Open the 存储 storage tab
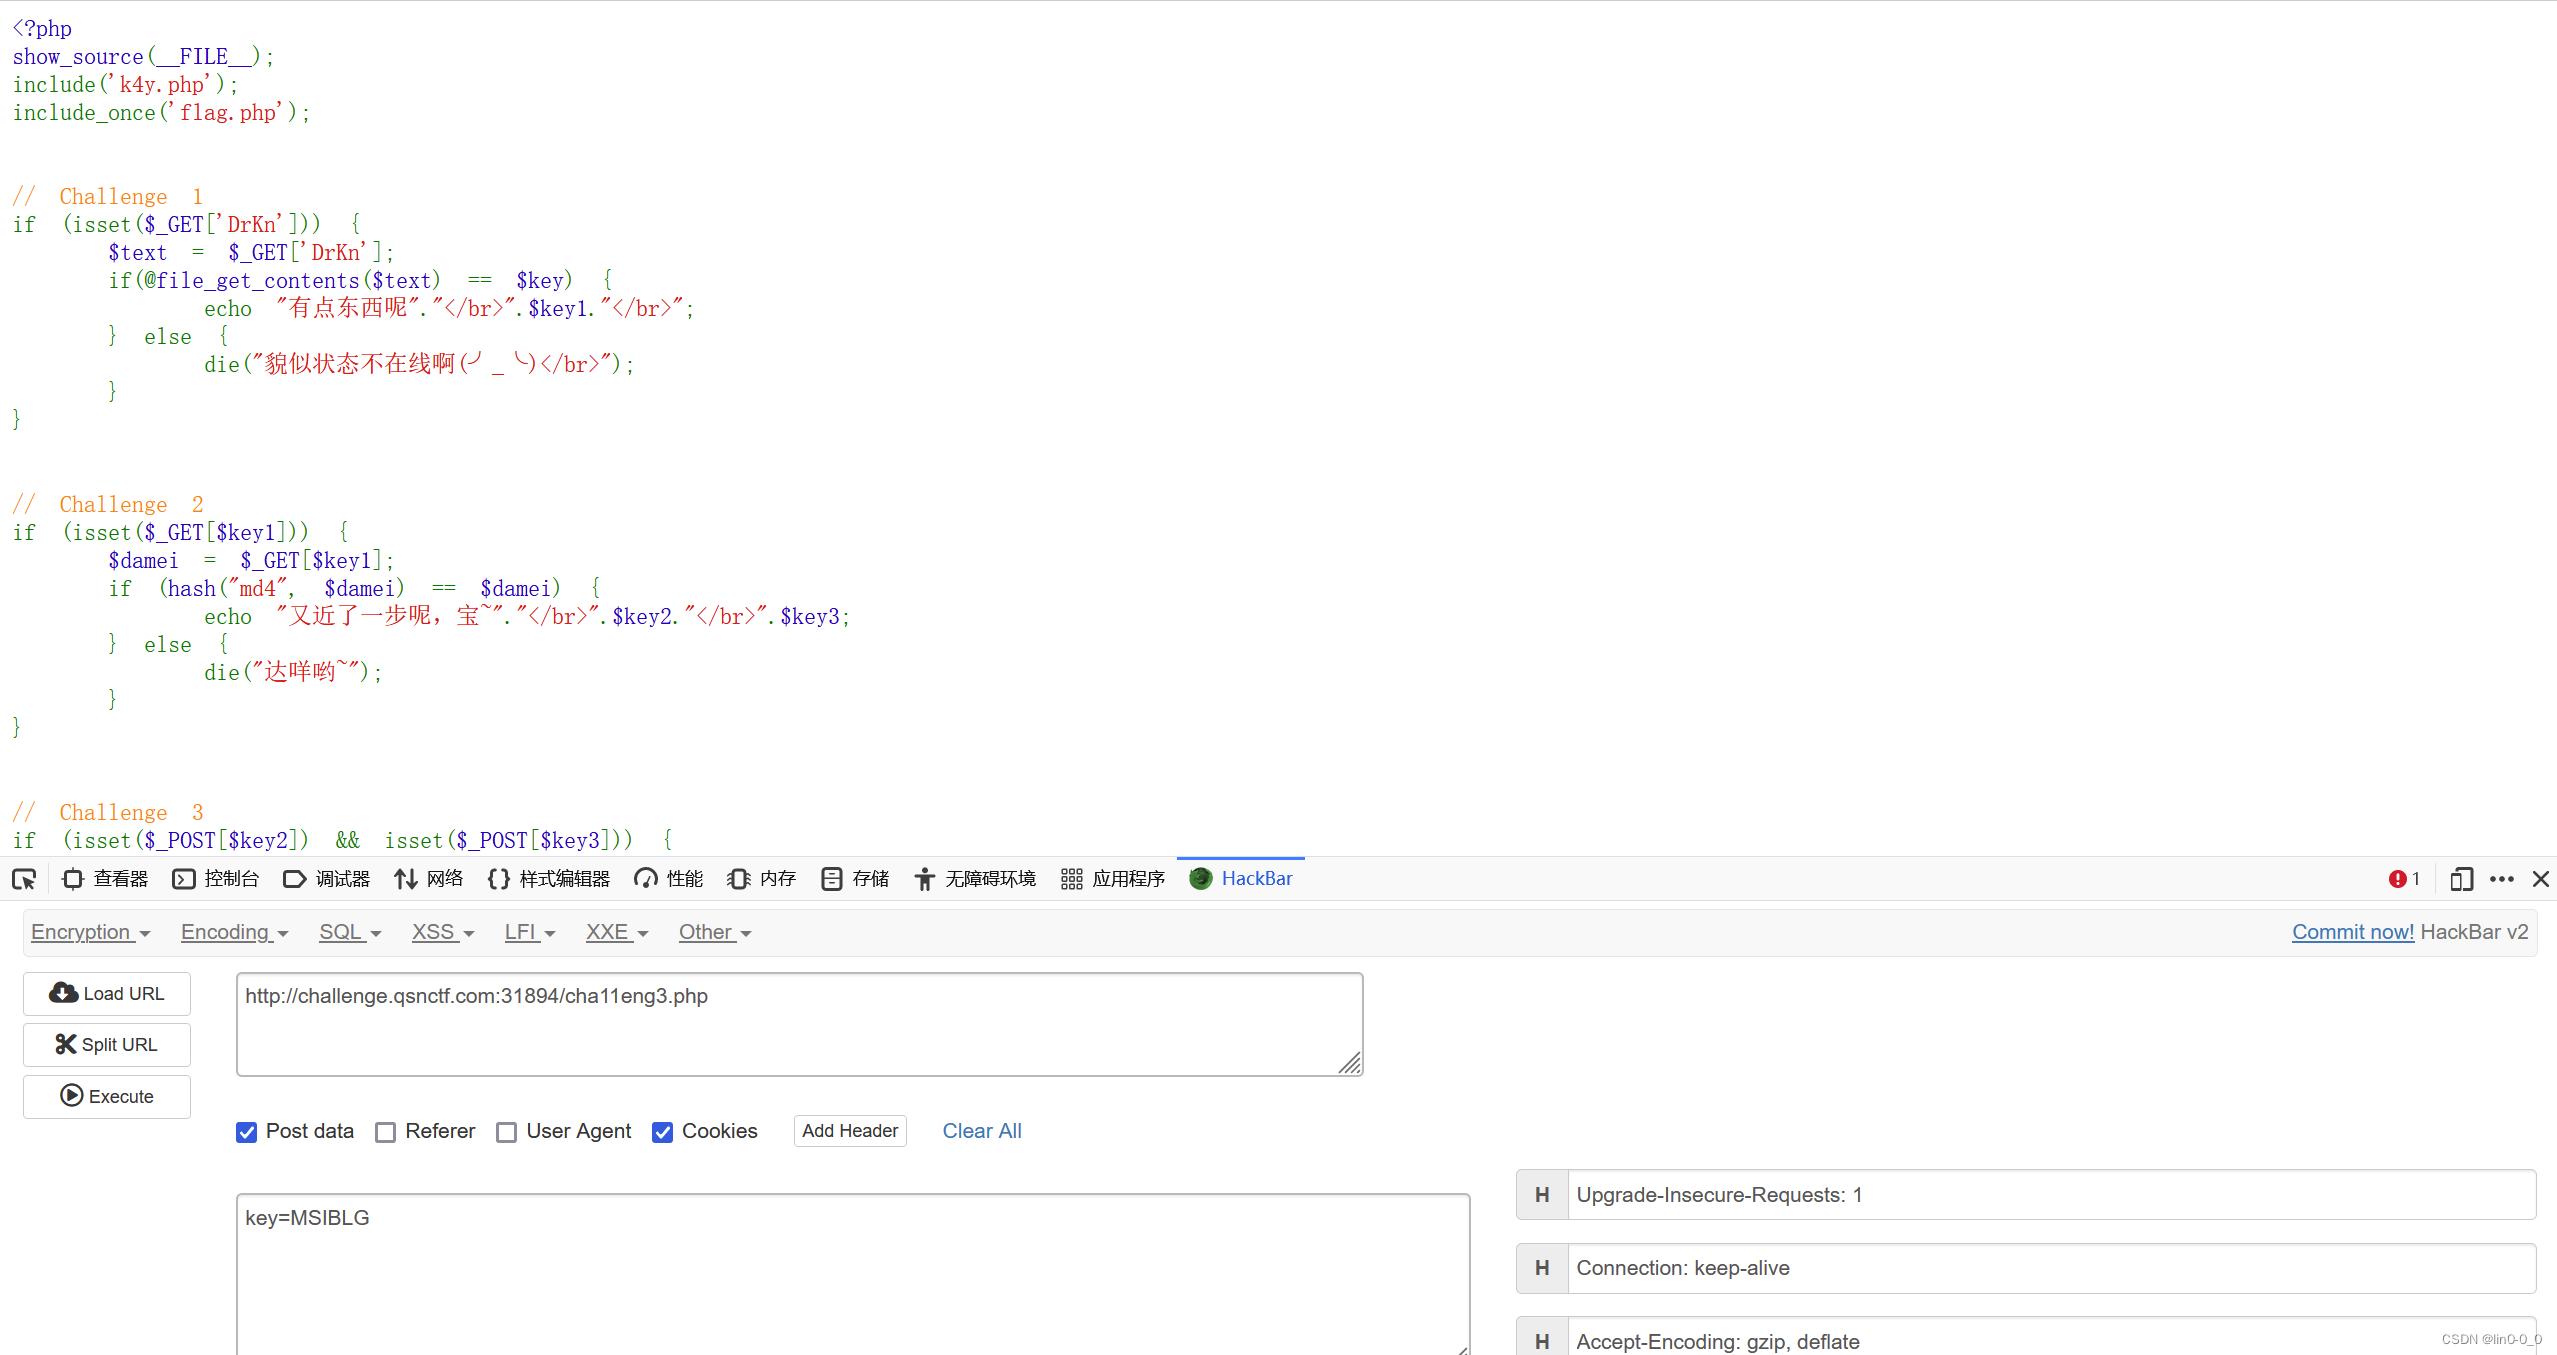Image resolution: width=2557 pixels, height=1355 pixels. click(855, 879)
